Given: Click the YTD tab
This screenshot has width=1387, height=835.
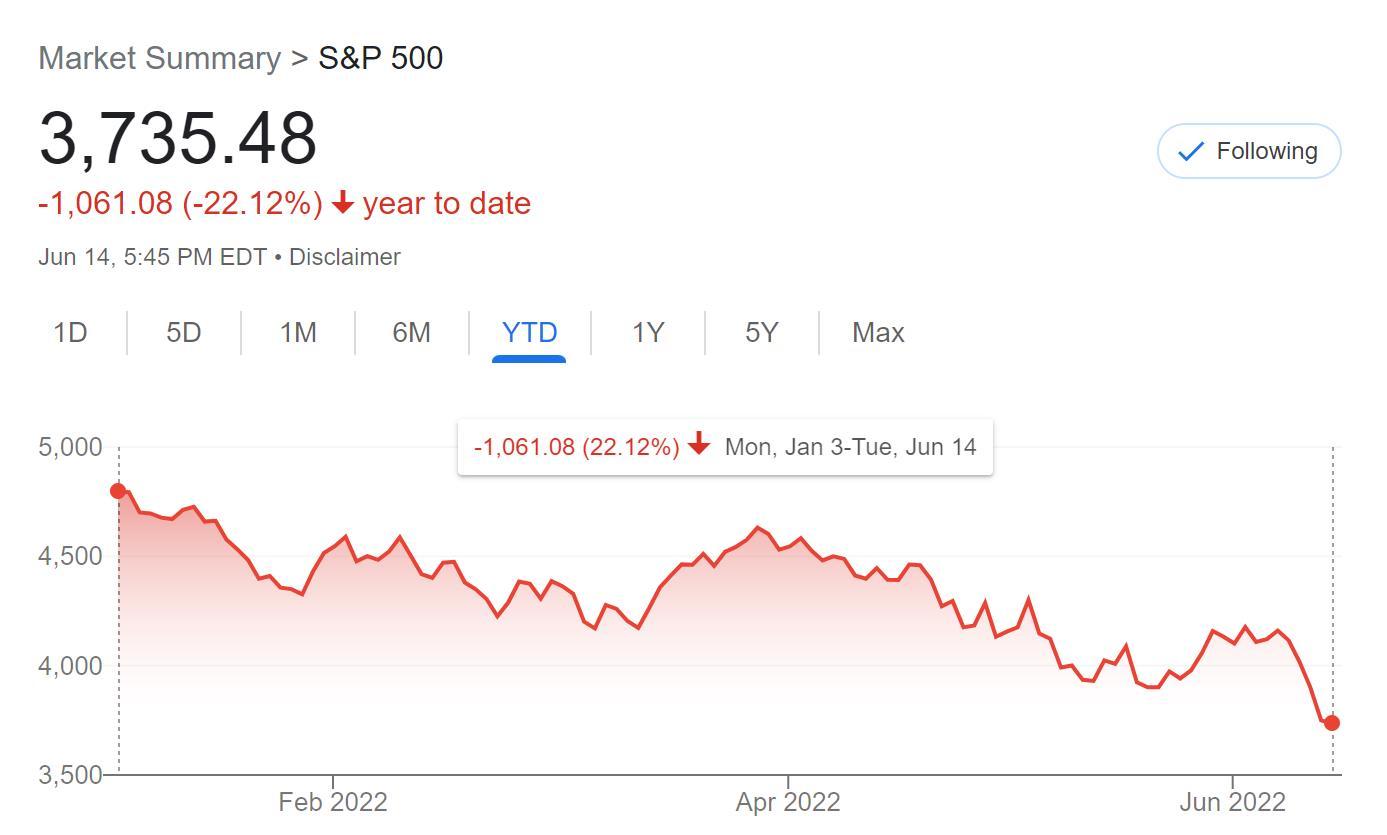Looking at the screenshot, I should (x=529, y=332).
